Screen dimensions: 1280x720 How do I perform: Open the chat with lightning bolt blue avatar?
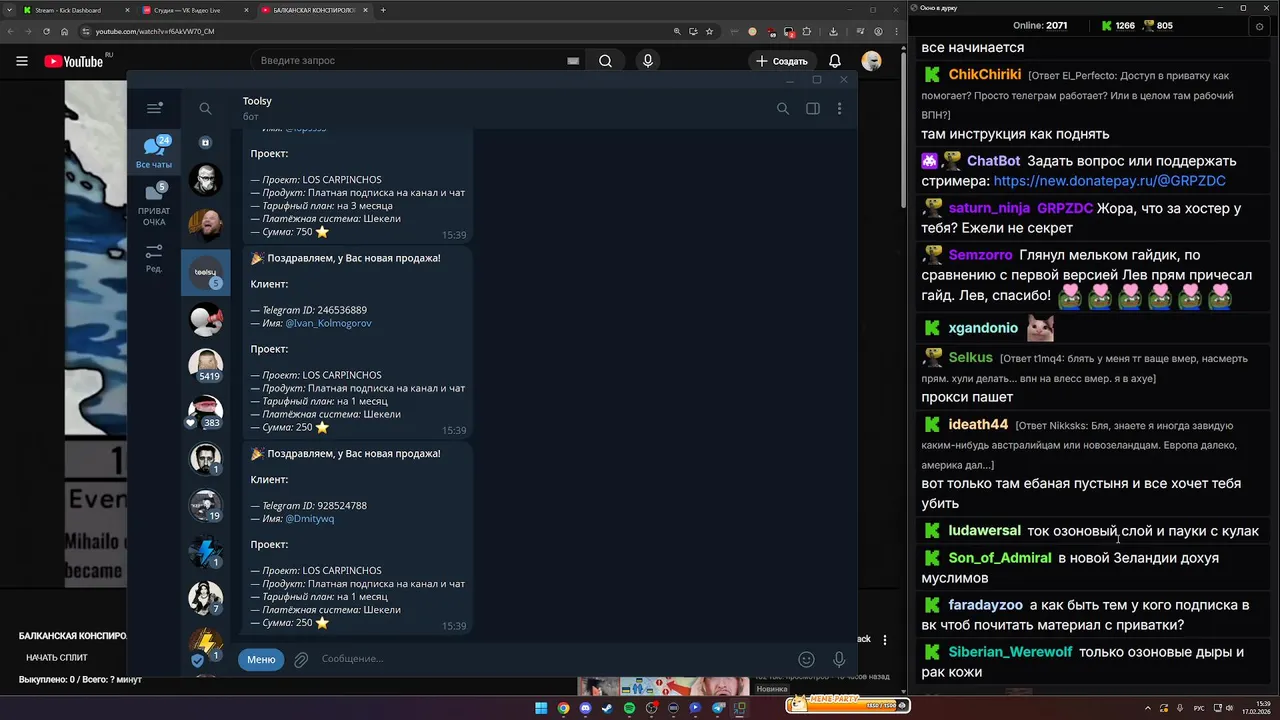[205, 551]
